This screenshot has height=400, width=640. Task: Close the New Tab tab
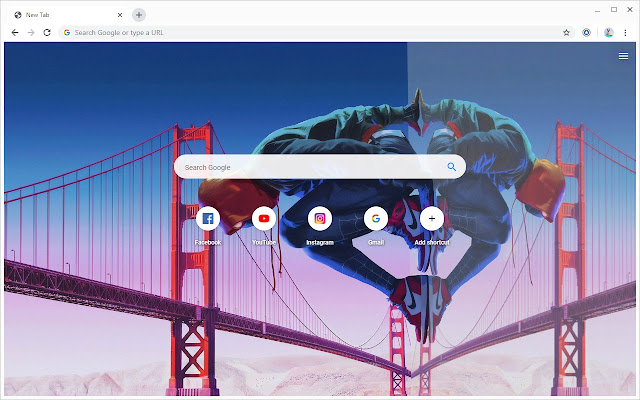(120, 15)
